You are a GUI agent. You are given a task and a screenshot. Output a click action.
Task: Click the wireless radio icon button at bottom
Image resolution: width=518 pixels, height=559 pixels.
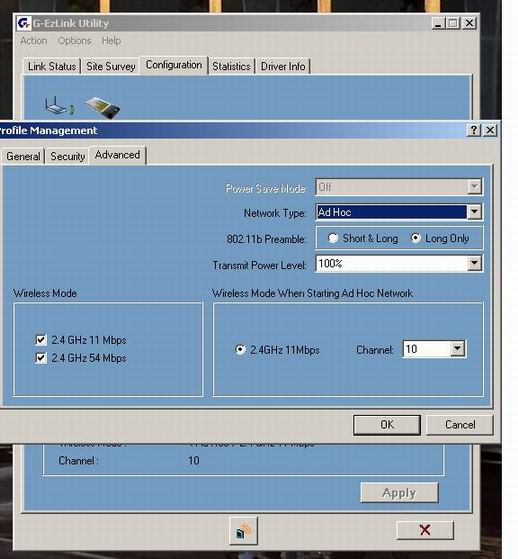click(x=243, y=531)
